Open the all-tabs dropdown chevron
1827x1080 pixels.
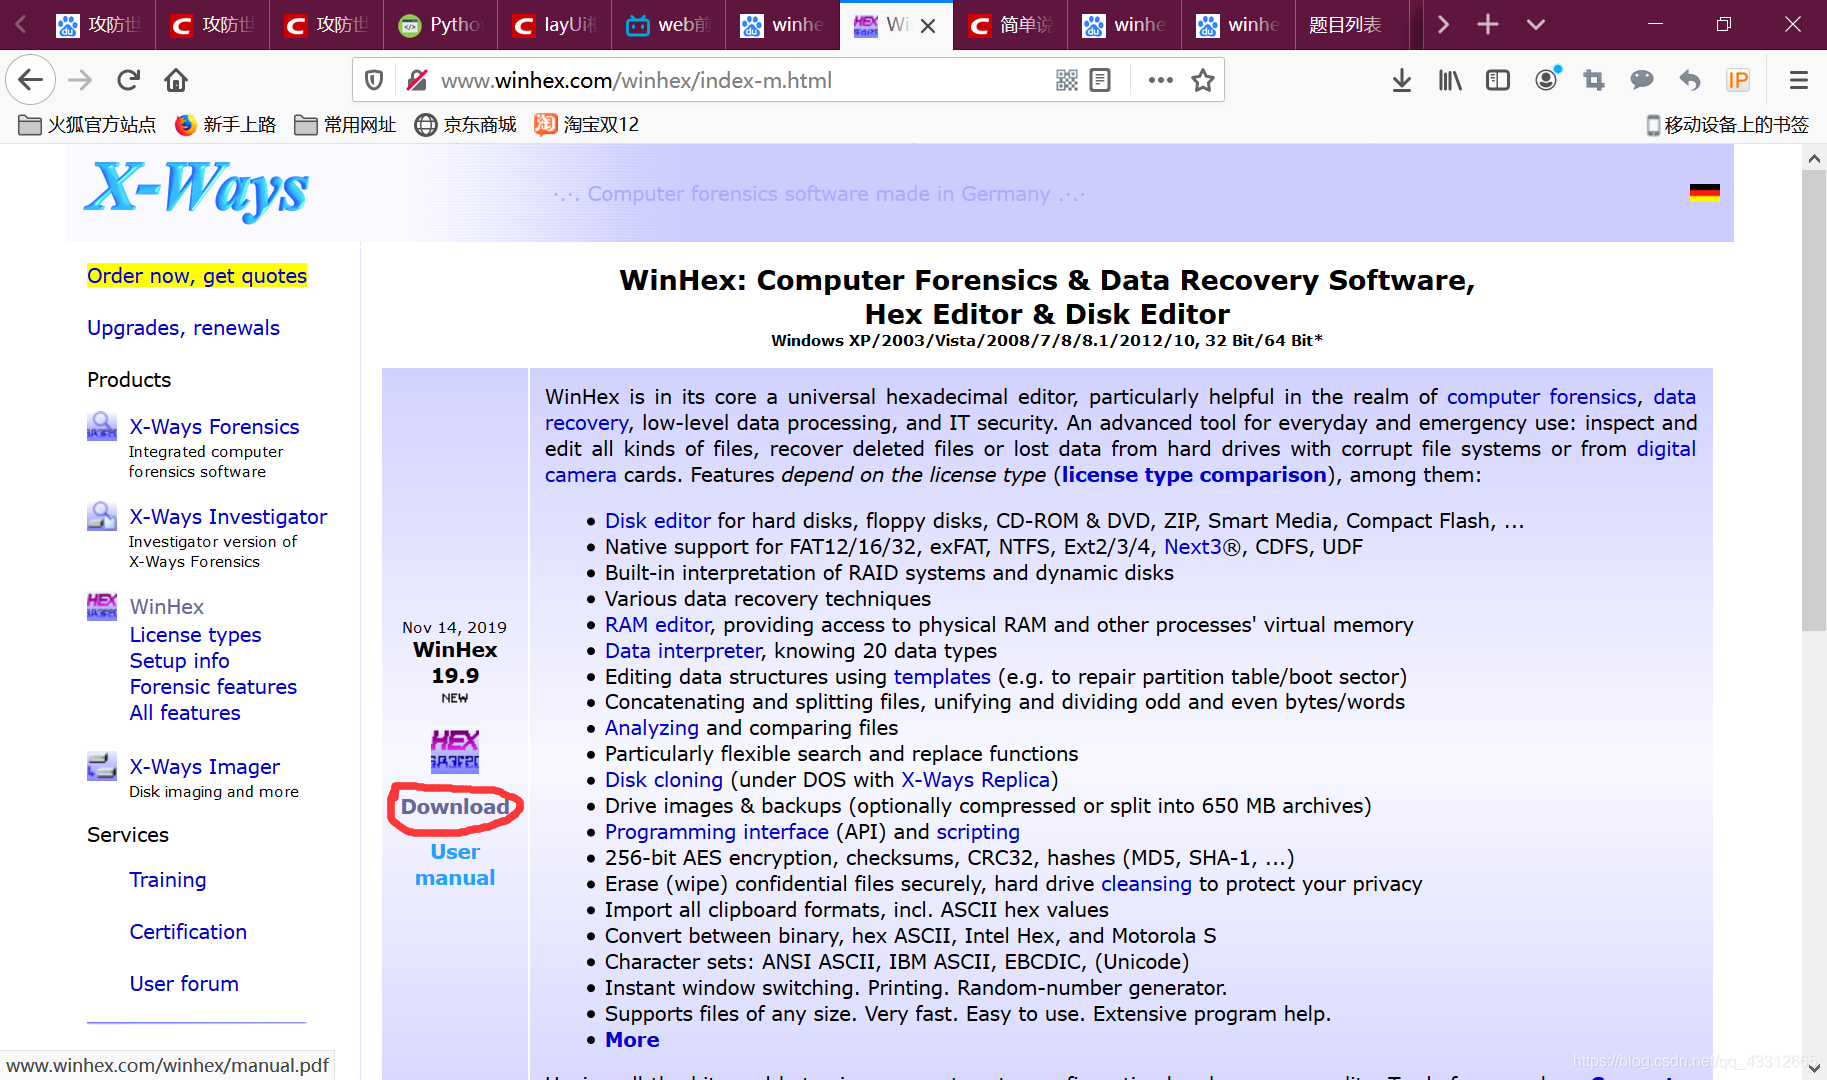[x=1534, y=24]
